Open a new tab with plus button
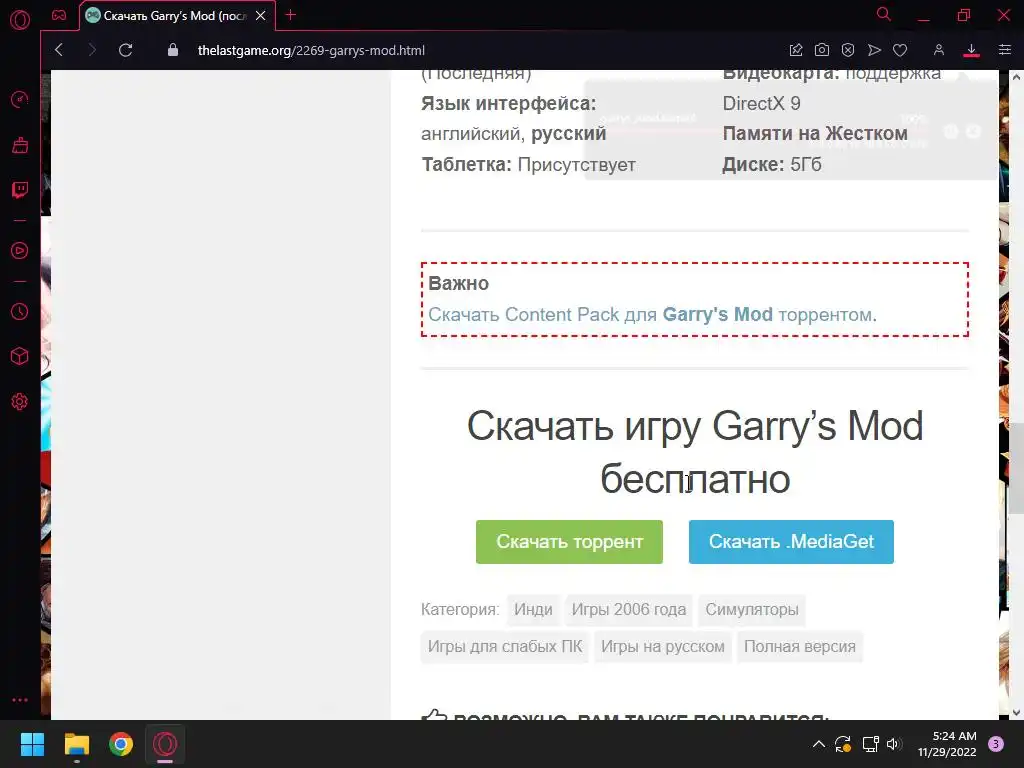Screen dimensions: 1024x768 click(291, 15)
